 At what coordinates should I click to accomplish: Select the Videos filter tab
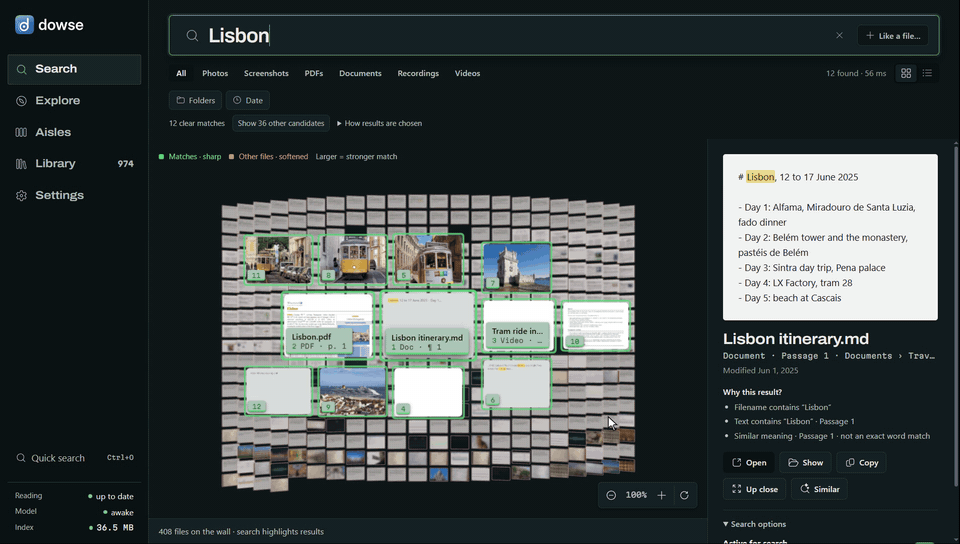coord(467,73)
